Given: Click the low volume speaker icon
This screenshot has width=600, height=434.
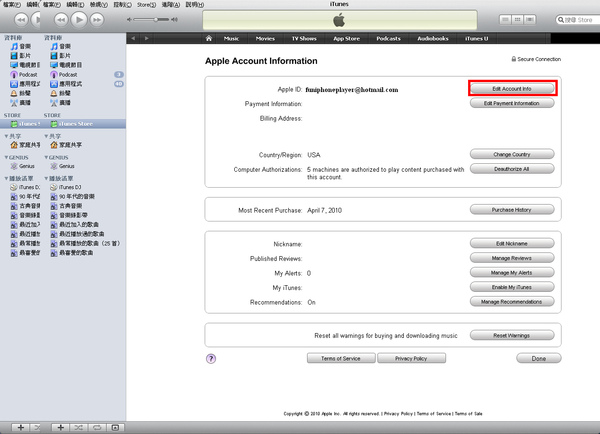Looking at the screenshot, I should click(129, 20).
